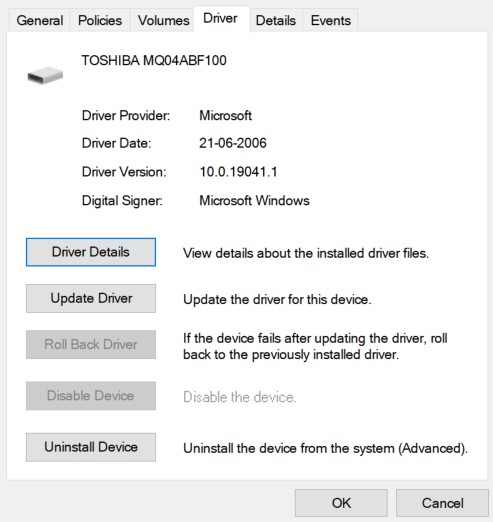The width and height of the screenshot is (493, 522).
Task: Click the TOSHIBA MQ04ABF100 device name
Action: click(x=154, y=60)
